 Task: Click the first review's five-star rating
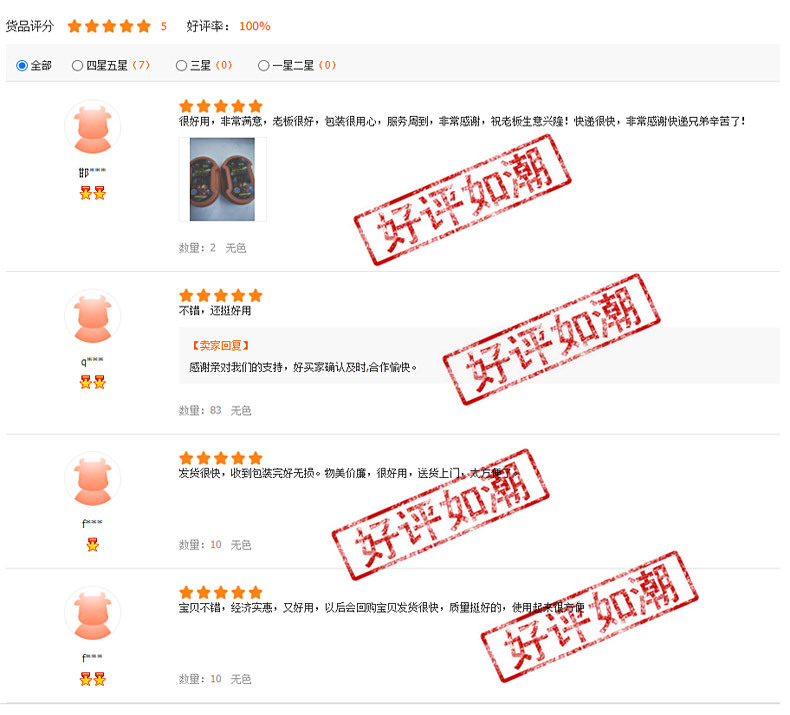(221, 106)
